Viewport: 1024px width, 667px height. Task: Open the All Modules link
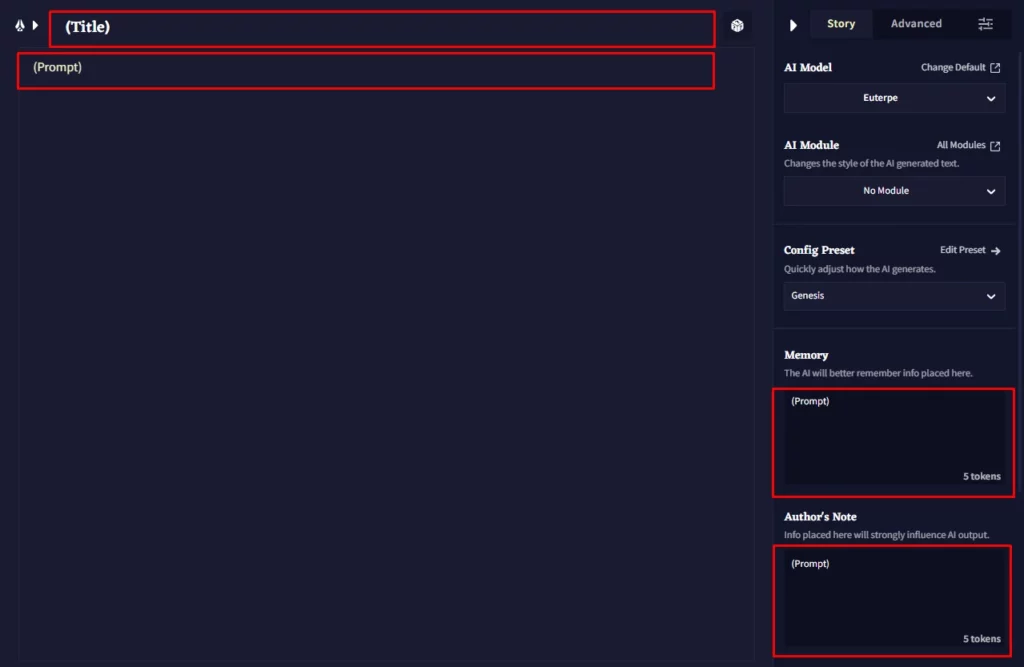[x=968, y=145]
